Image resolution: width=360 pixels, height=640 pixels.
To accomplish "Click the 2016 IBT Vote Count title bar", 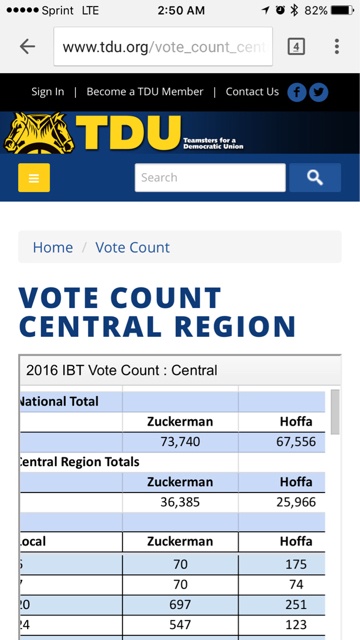I will pos(180,370).
